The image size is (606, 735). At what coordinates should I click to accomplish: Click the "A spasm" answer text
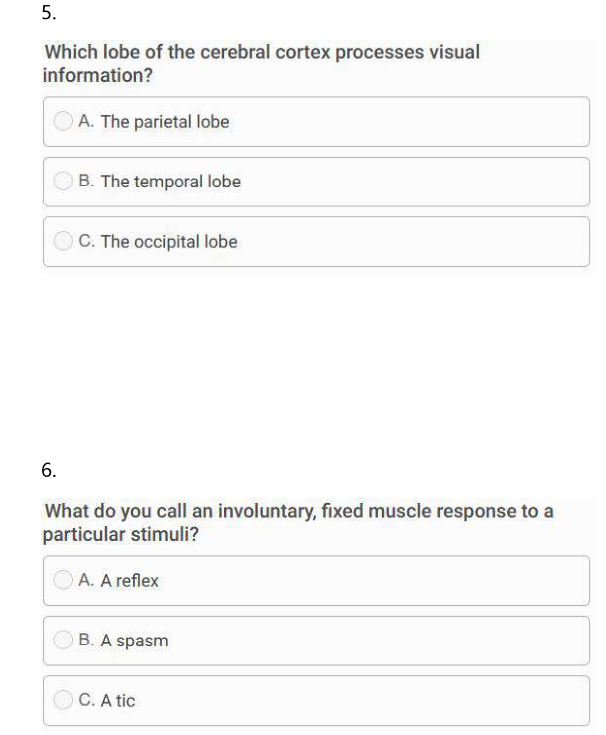pos(134,641)
